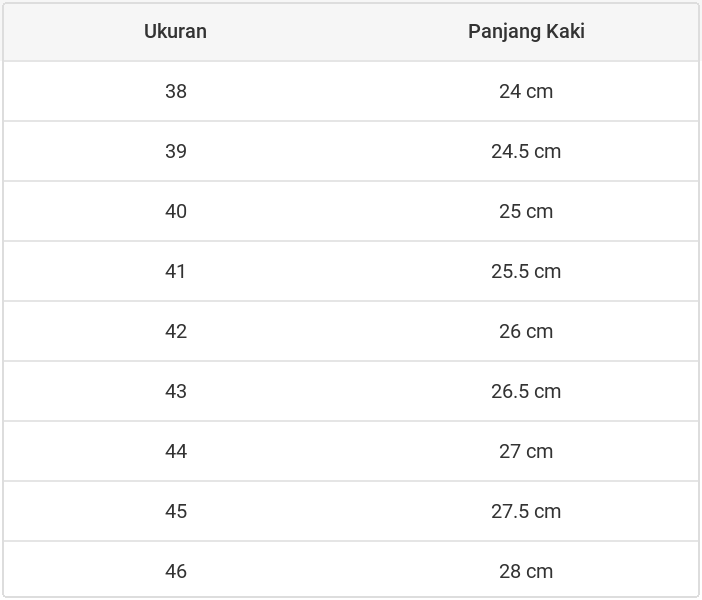Click the 28 cm foot length
The image size is (702, 600).
(x=526, y=571)
